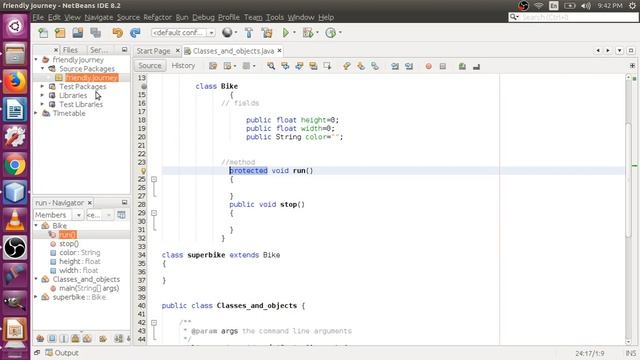Click the Find Next Occurrence icon
The height and width of the screenshot is (360, 640).
[299, 66]
